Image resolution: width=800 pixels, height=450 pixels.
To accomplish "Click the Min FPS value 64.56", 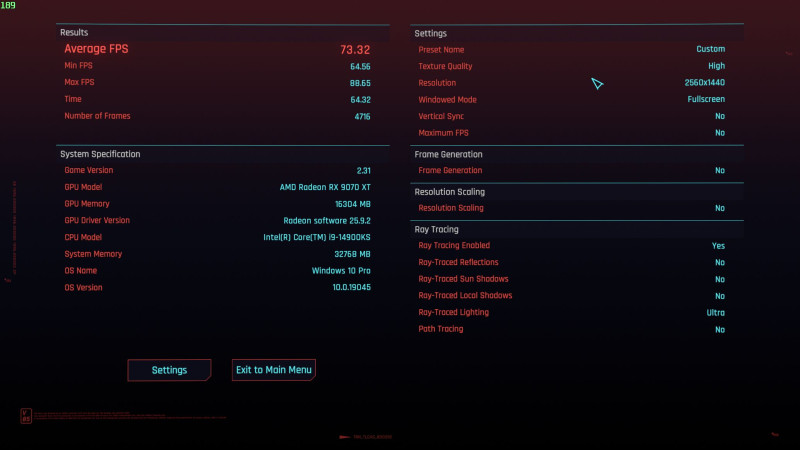I will (360, 66).
